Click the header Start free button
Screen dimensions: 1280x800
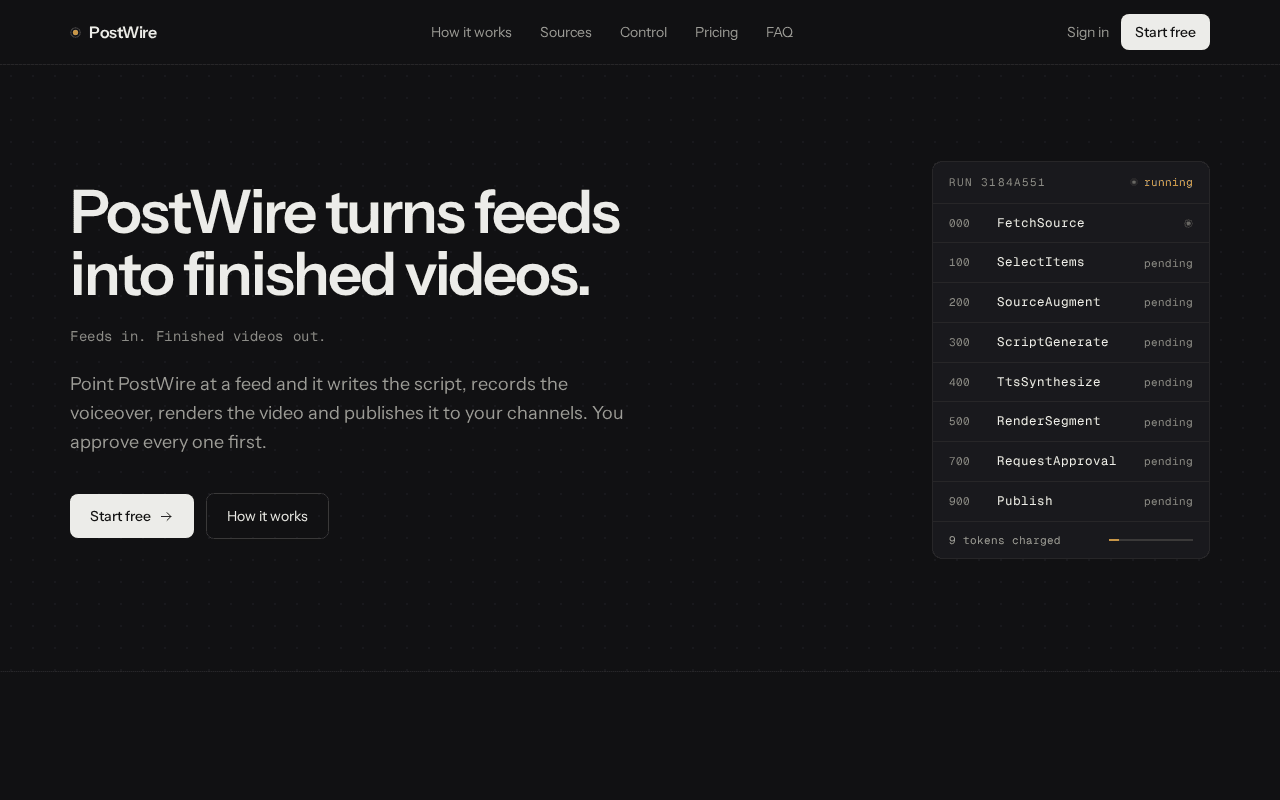tap(1165, 32)
